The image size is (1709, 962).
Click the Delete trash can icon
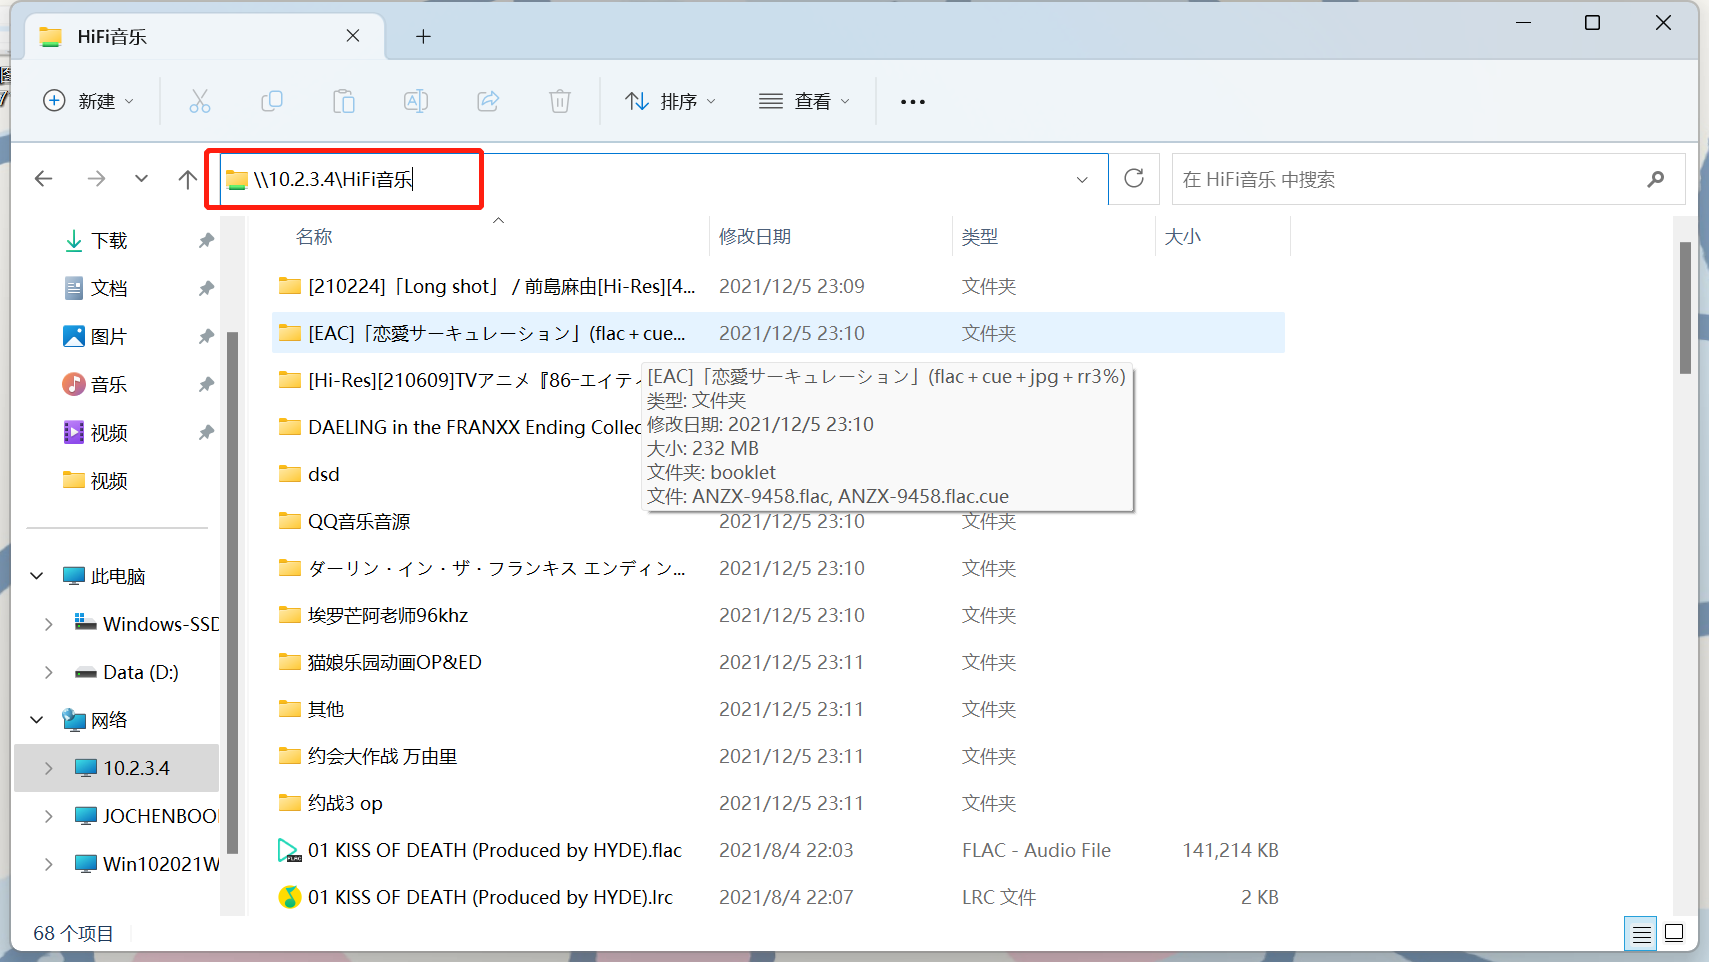pyautogui.click(x=560, y=101)
